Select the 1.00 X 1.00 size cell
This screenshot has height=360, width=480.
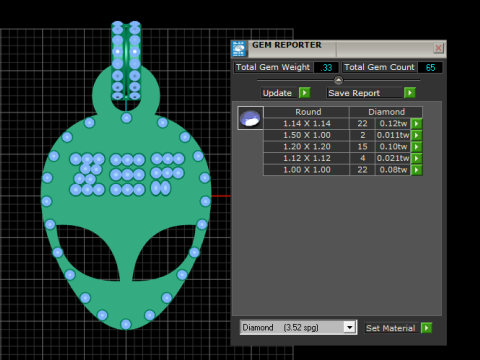(307, 170)
